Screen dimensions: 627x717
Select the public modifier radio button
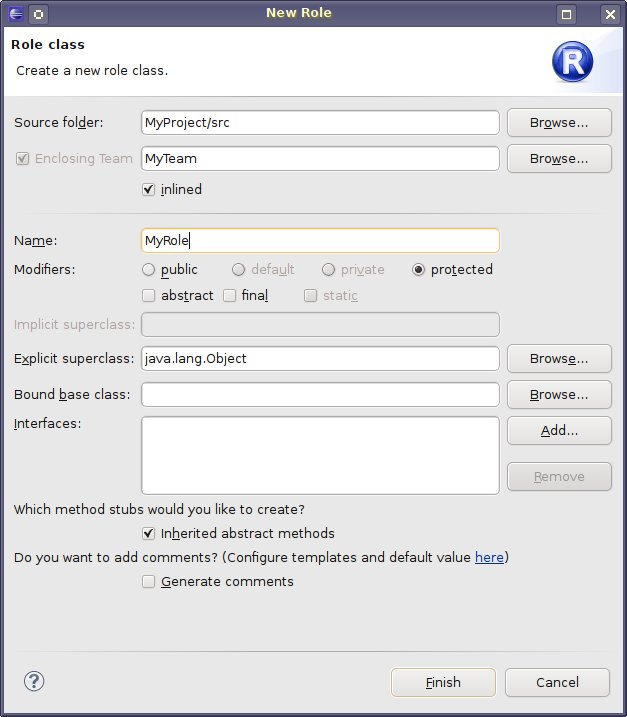(149, 269)
